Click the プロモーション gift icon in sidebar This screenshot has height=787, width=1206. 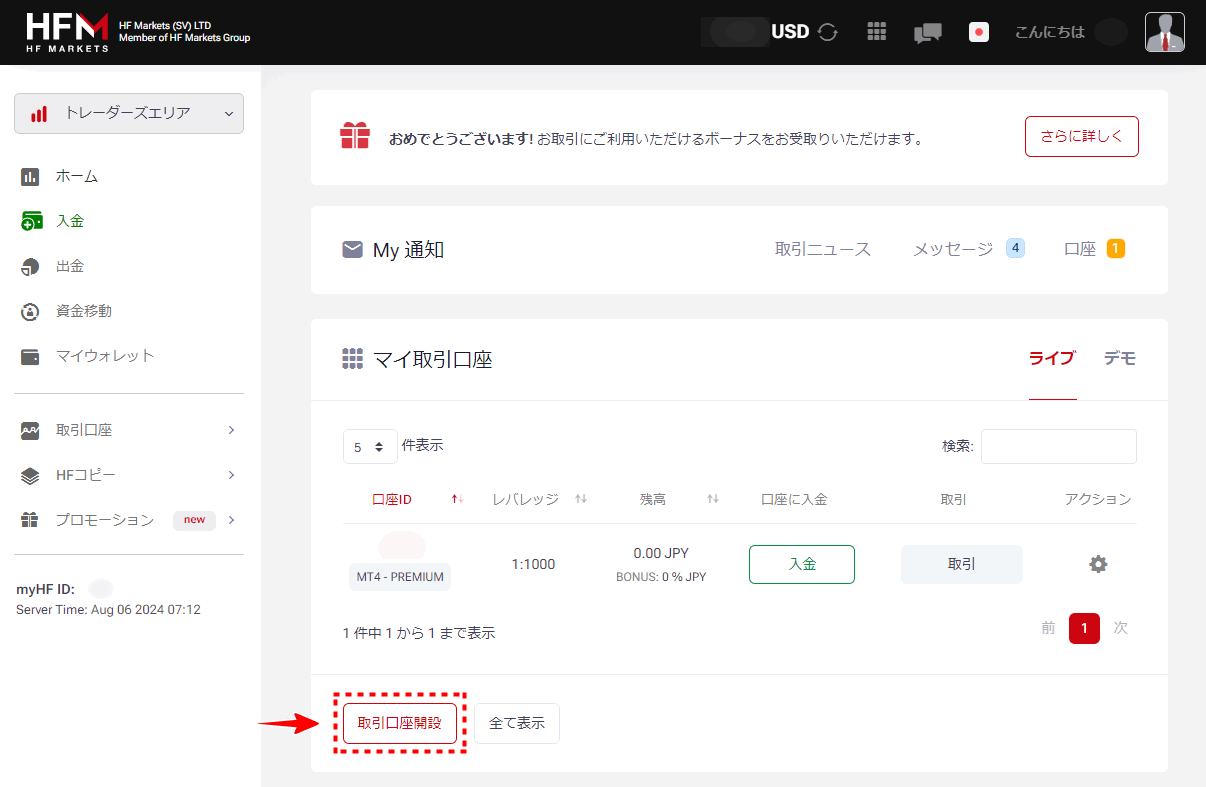30,520
